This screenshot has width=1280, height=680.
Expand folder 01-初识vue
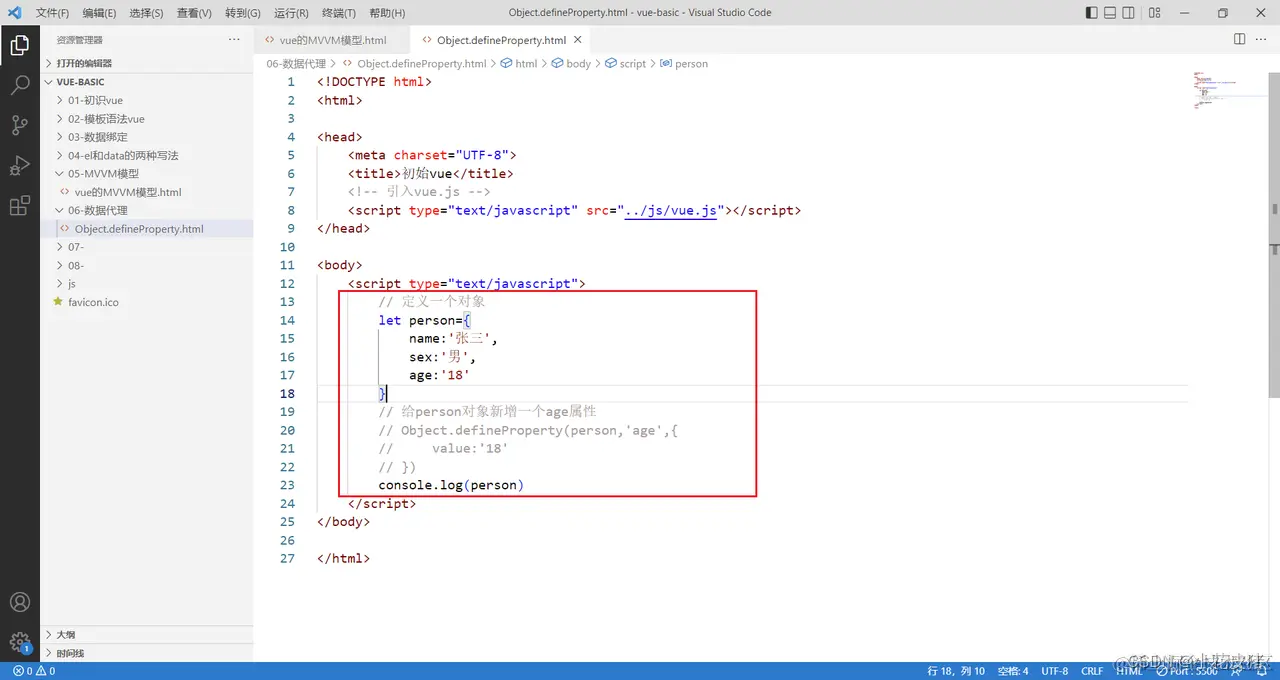coord(147,100)
